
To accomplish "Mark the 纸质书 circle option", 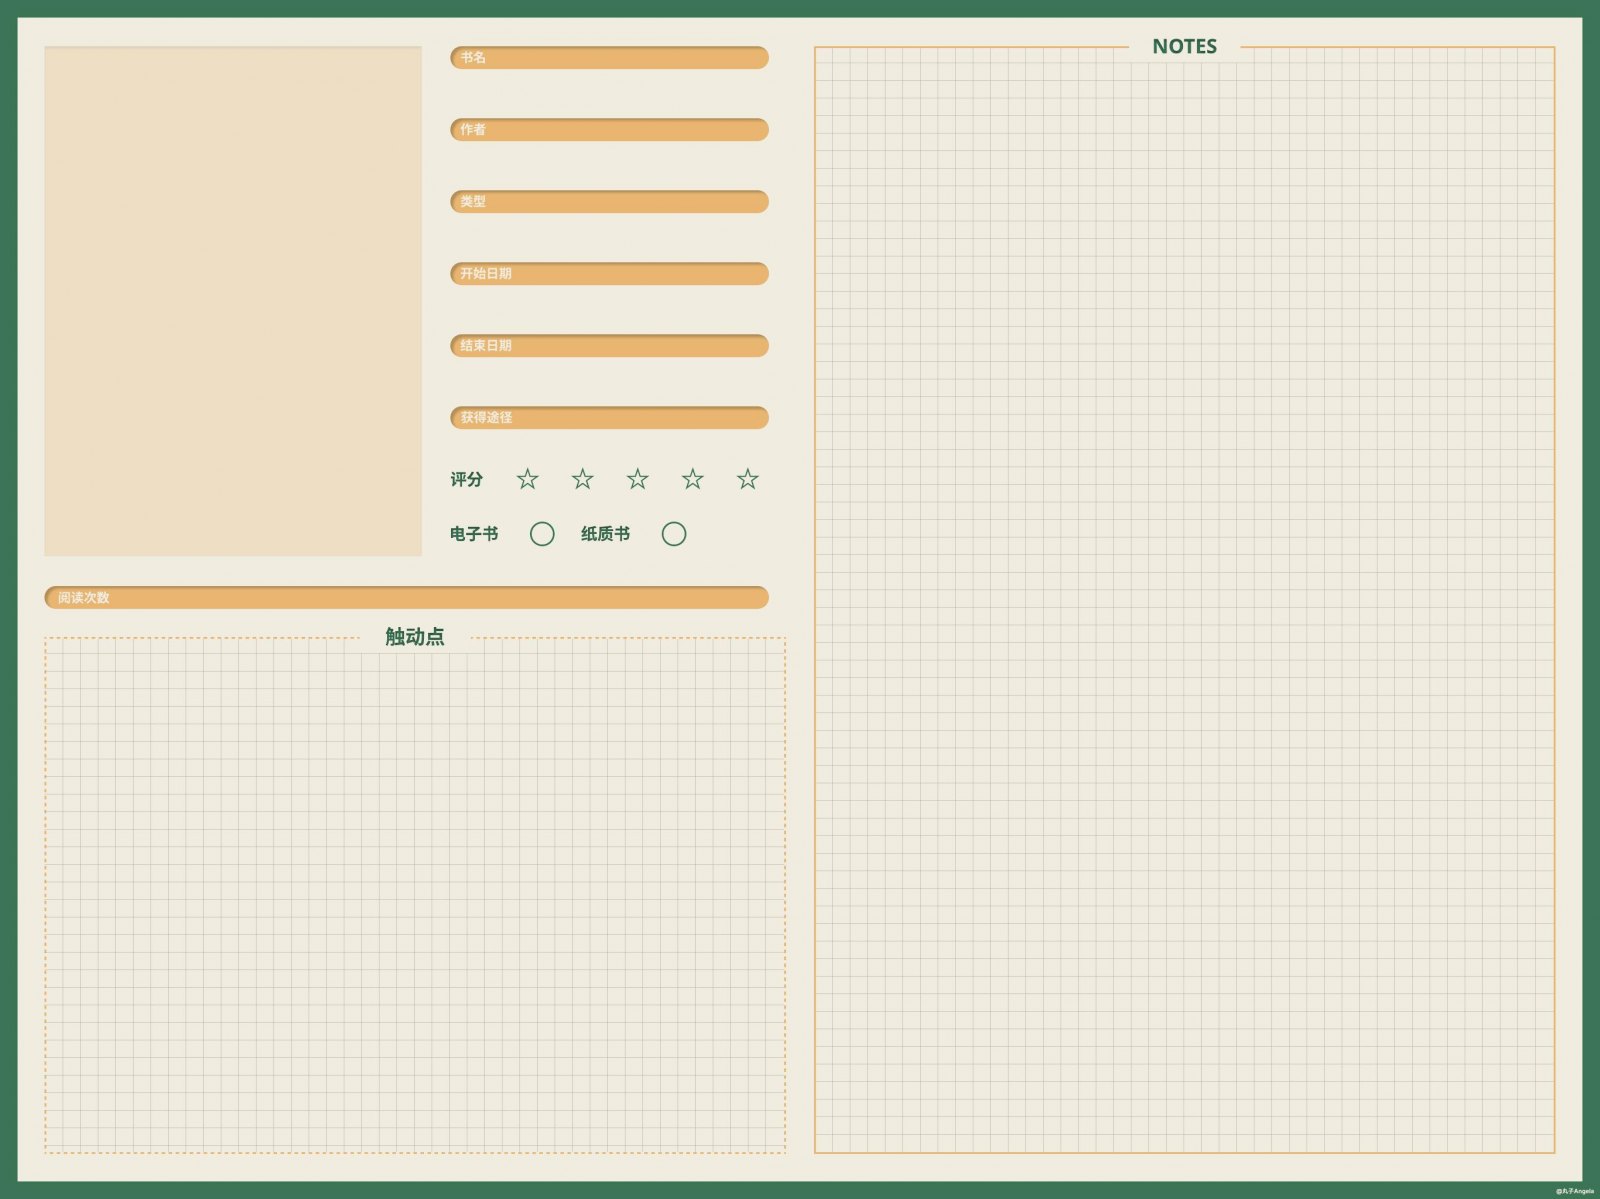I will tap(674, 534).
